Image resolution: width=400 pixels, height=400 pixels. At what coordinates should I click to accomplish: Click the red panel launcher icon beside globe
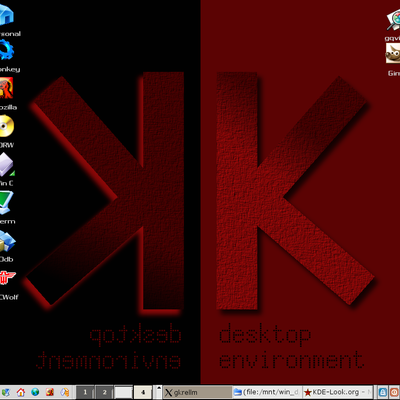pos(50,392)
